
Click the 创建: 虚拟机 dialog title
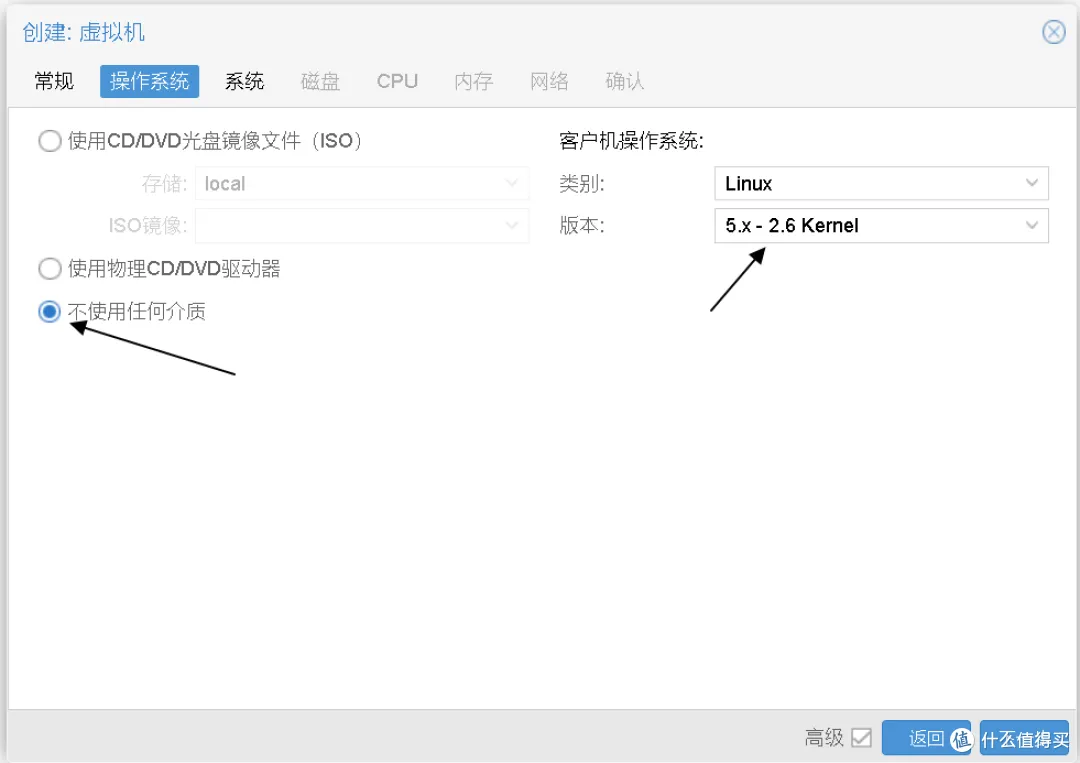[x=84, y=32]
